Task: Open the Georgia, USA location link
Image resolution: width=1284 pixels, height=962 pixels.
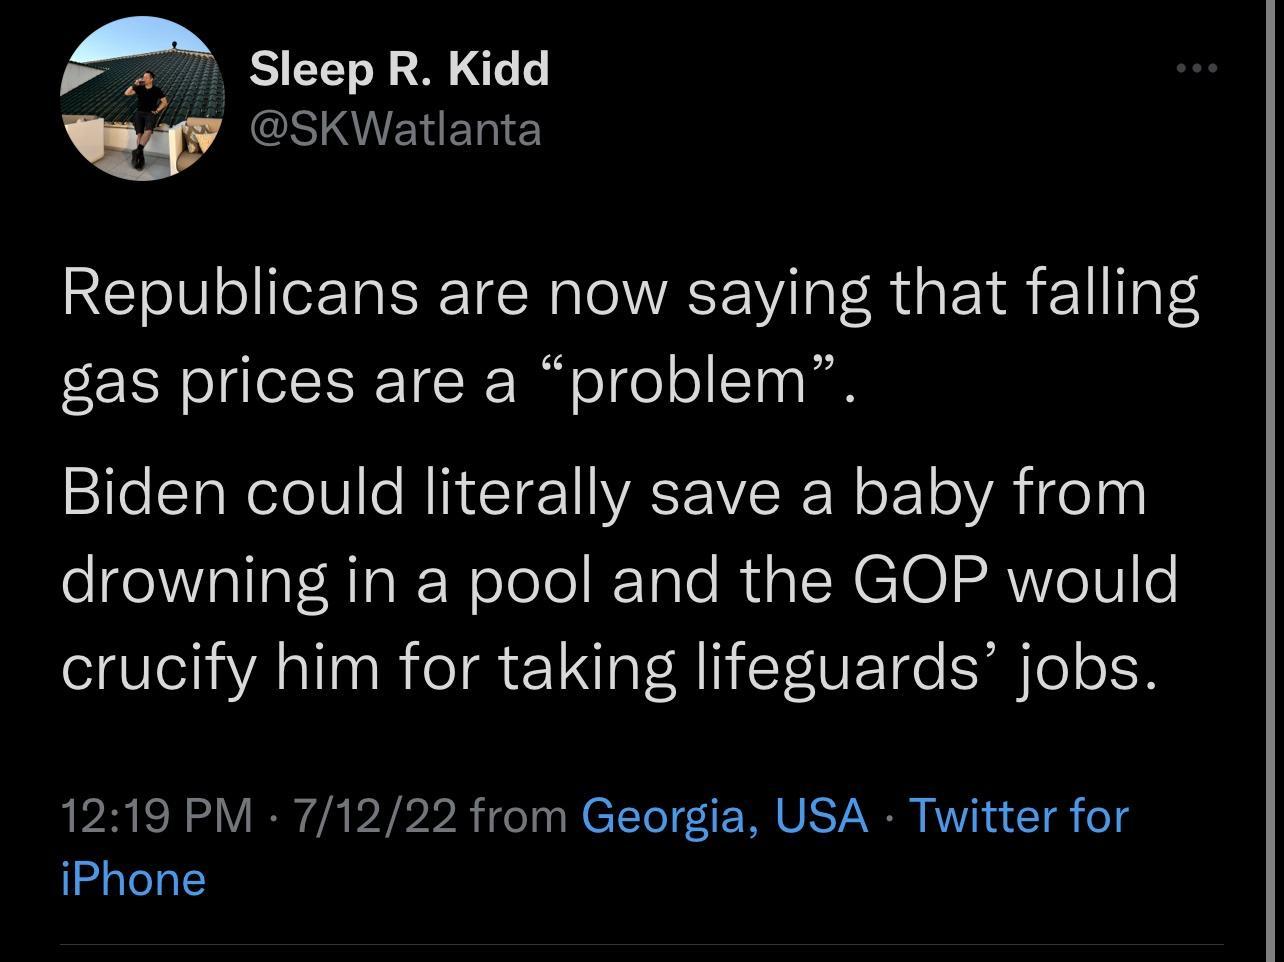Action: point(725,816)
